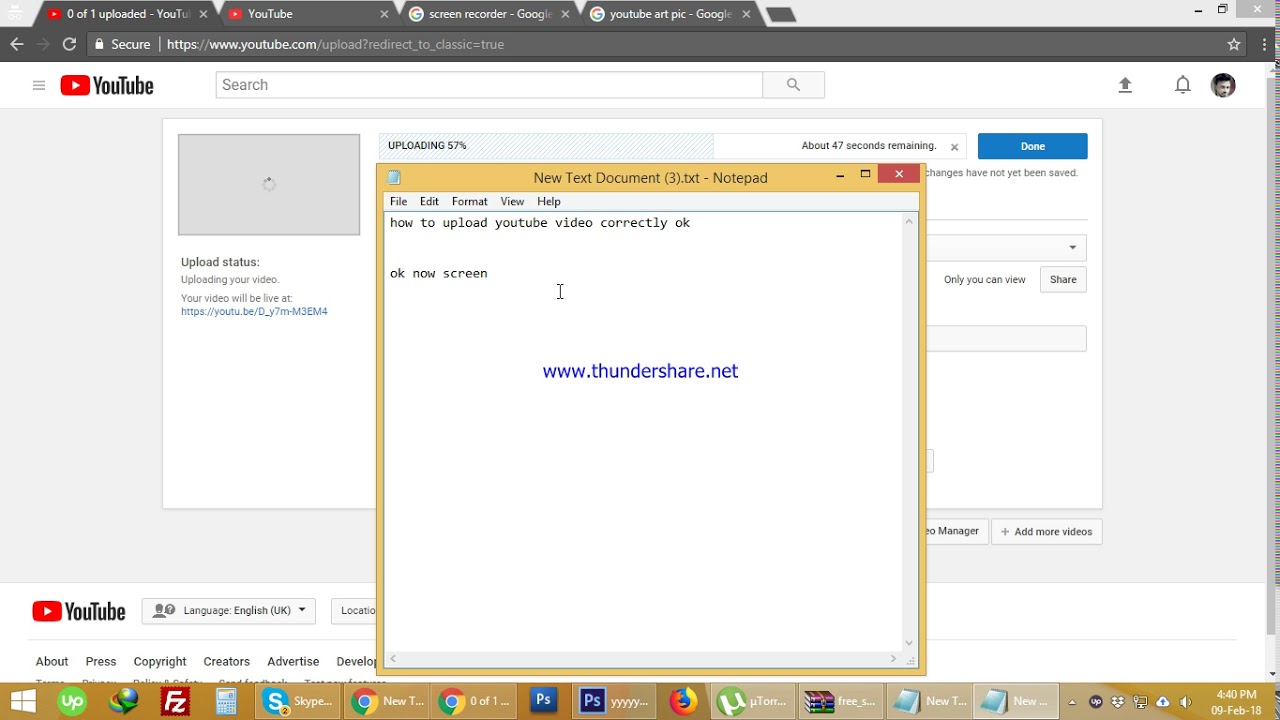This screenshot has height=720, width=1280.
Task: Click the YouTube search magnifier button
Action: (793, 85)
